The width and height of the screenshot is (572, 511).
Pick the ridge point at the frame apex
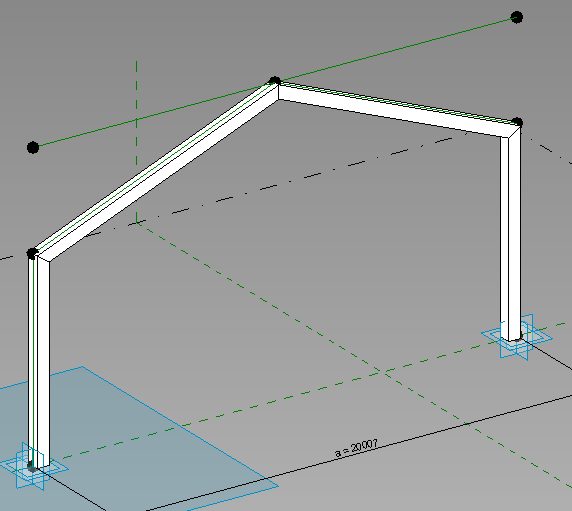click(274, 81)
